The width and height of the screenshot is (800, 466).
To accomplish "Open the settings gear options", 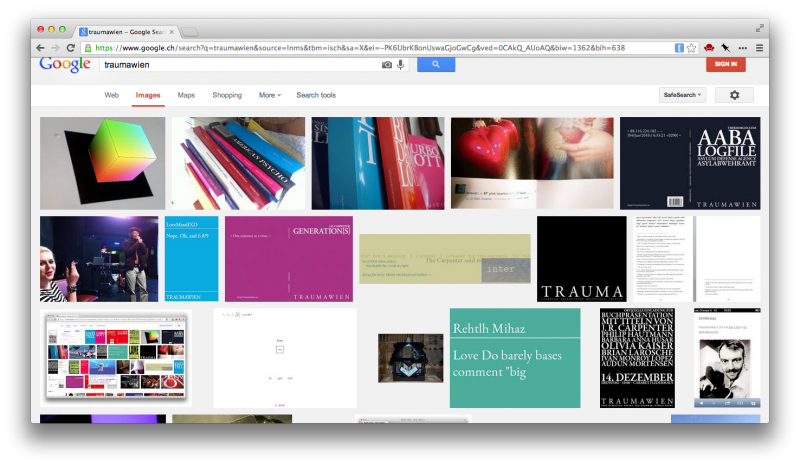I will (735, 95).
